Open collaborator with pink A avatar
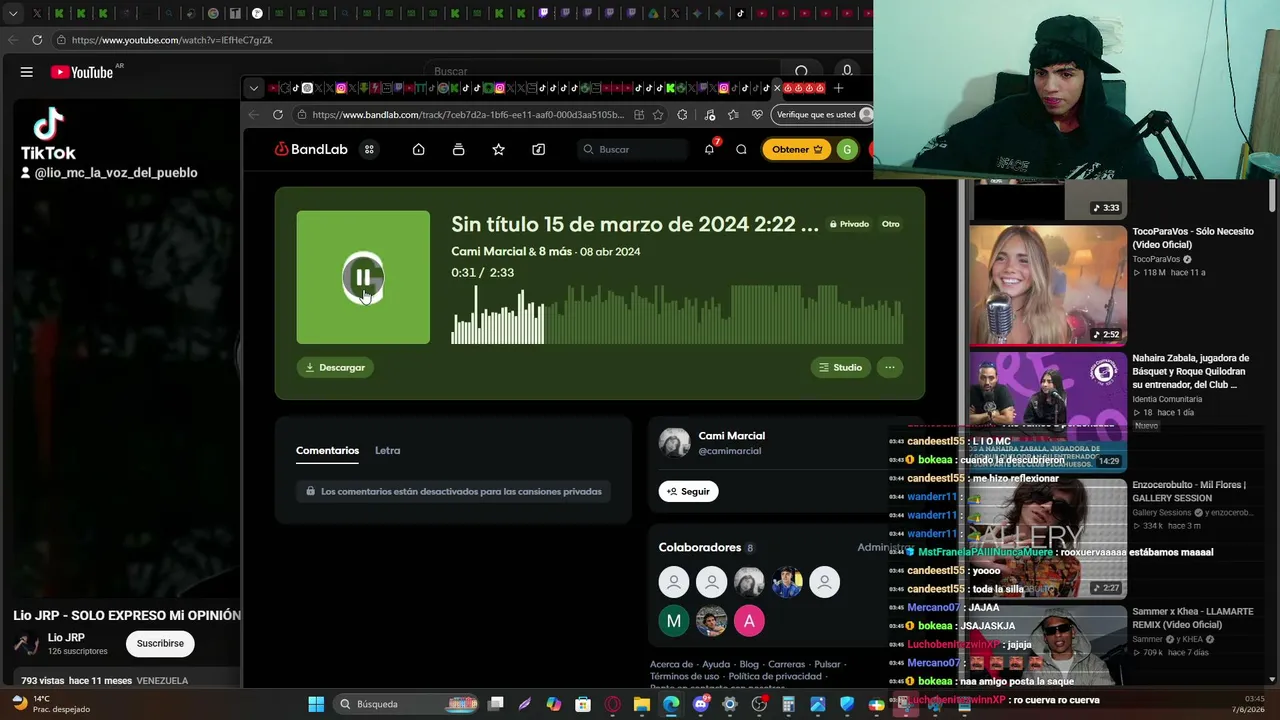 749,621
